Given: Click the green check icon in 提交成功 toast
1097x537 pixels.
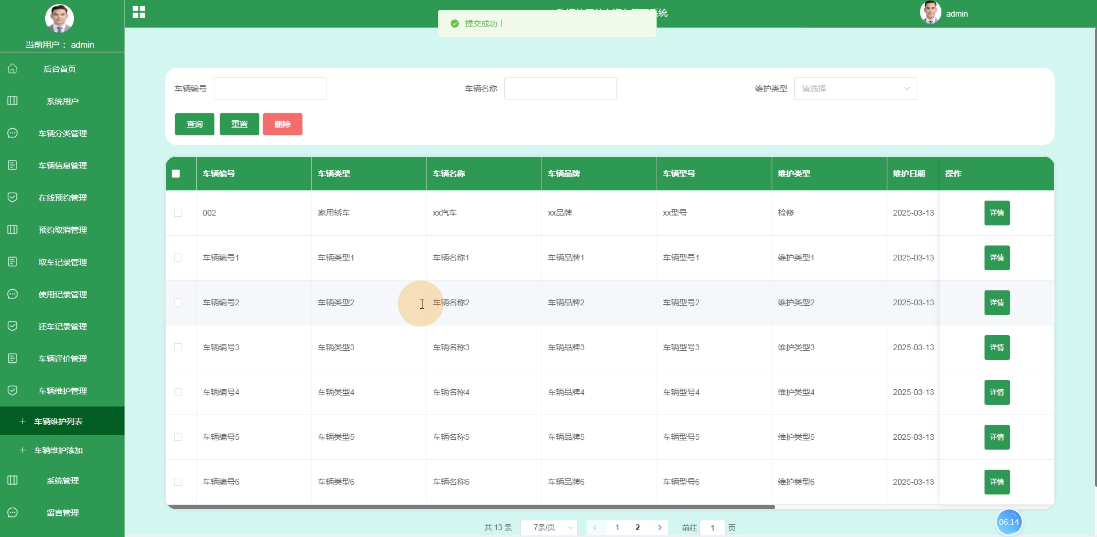Looking at the screenshot, I should coord(455,24).
